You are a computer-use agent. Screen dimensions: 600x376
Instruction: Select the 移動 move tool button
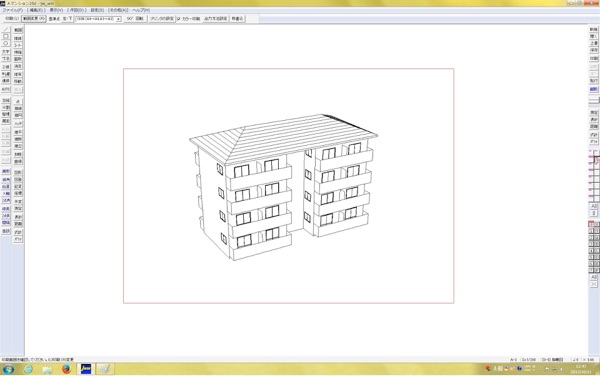pyautogui.click(x=18, y=81)
